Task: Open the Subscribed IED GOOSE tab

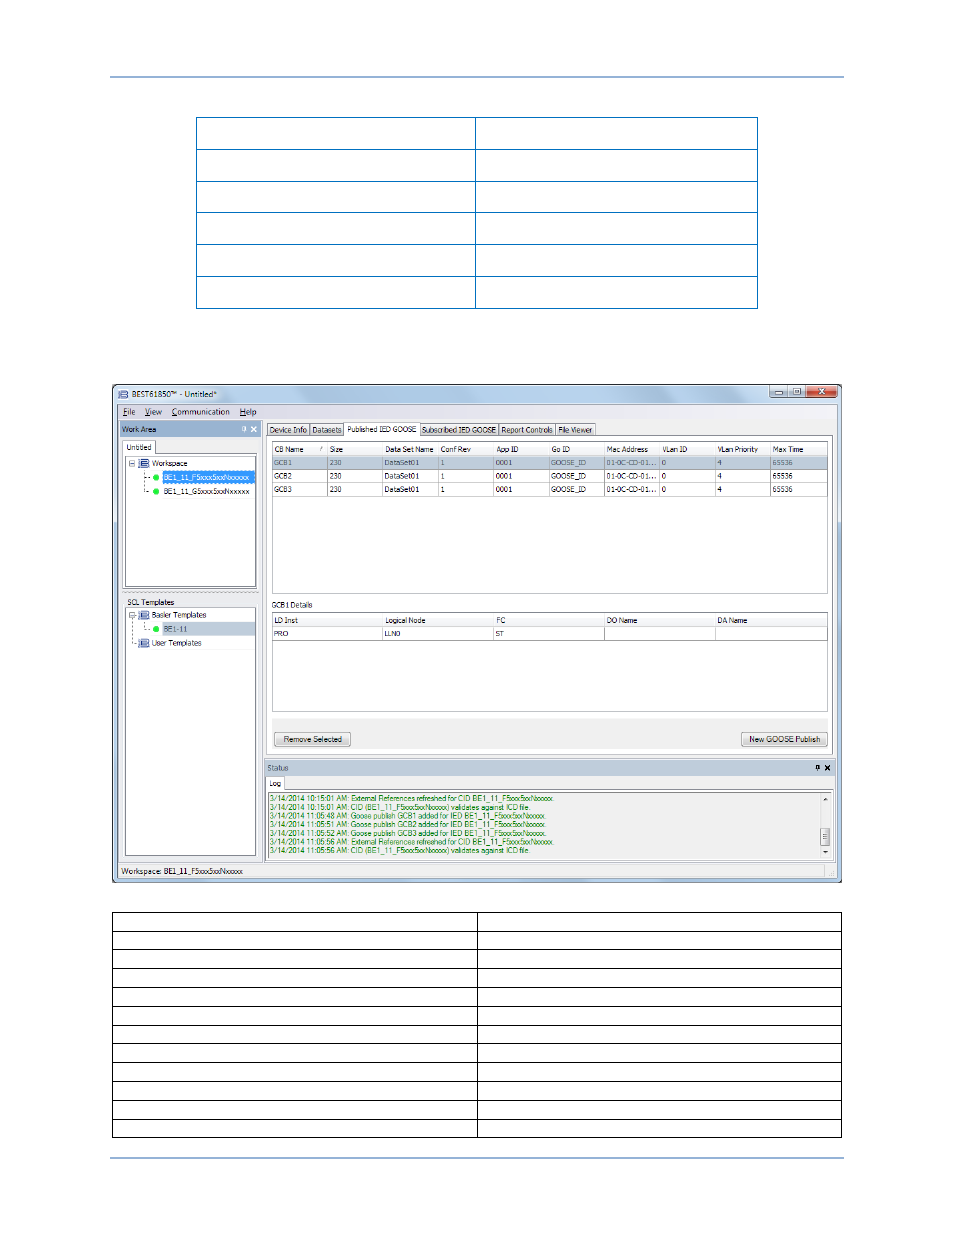Action: pyautogui.click(x=458, y=430)
